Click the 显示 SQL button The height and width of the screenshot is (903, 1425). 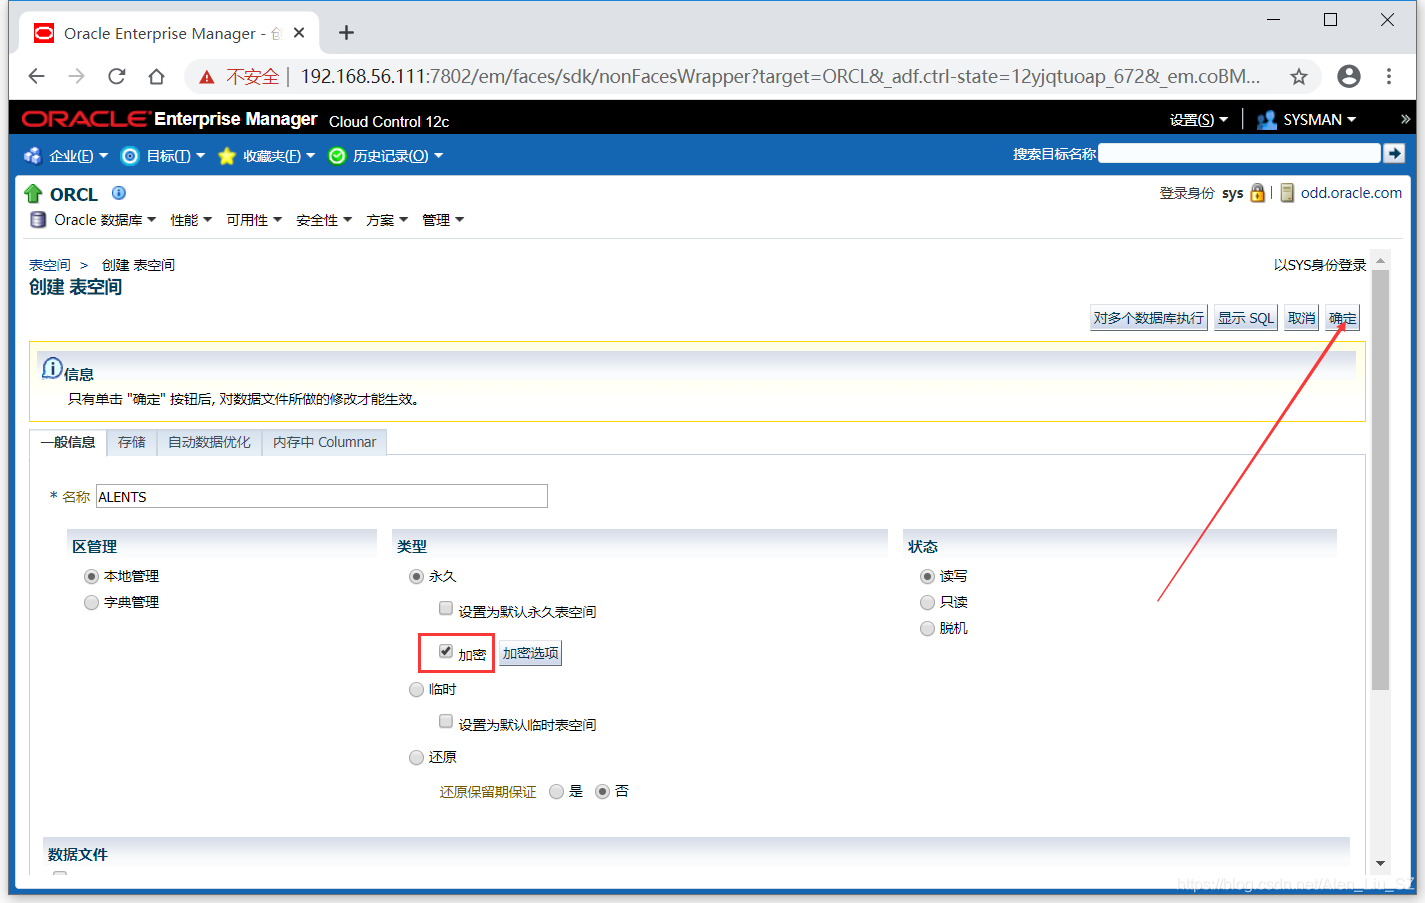[x=1245, y=318]
